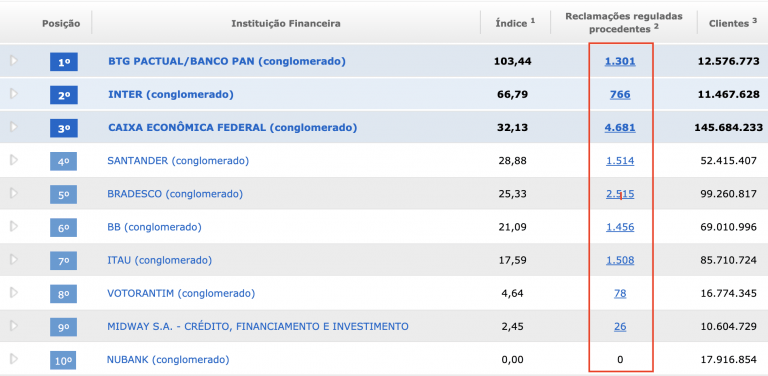Click the Reclamações reguladas procedentes header
This screenshot has height=376, width=768.
pos(624,23)
